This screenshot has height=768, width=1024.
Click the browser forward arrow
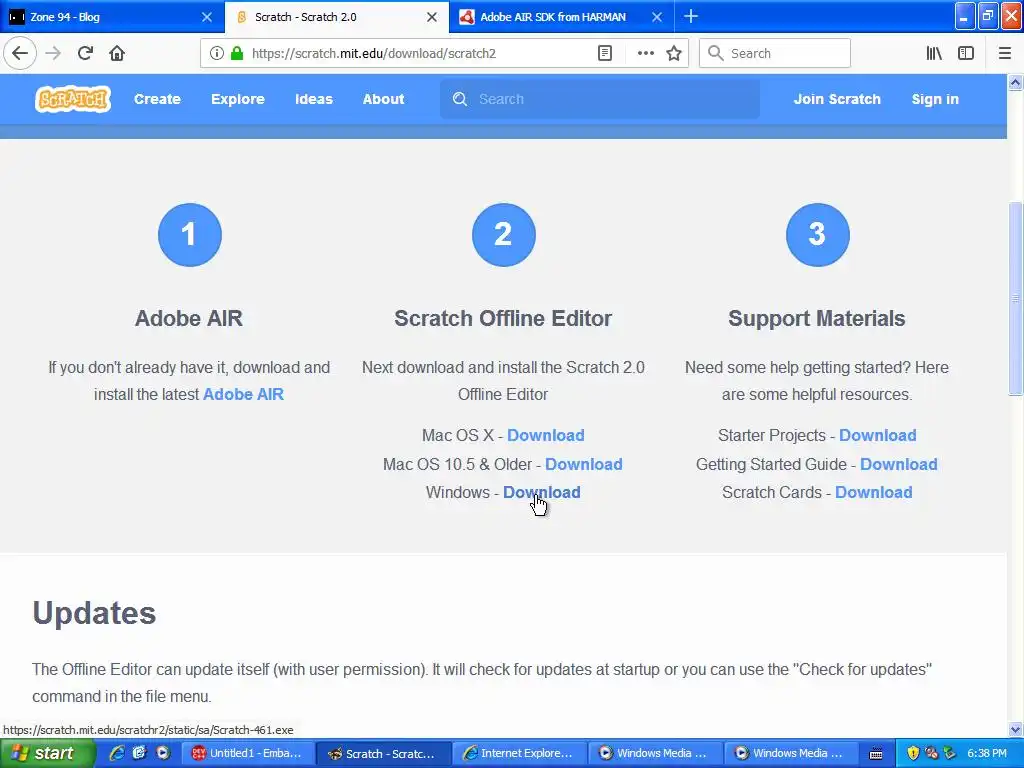coord(54,53)
